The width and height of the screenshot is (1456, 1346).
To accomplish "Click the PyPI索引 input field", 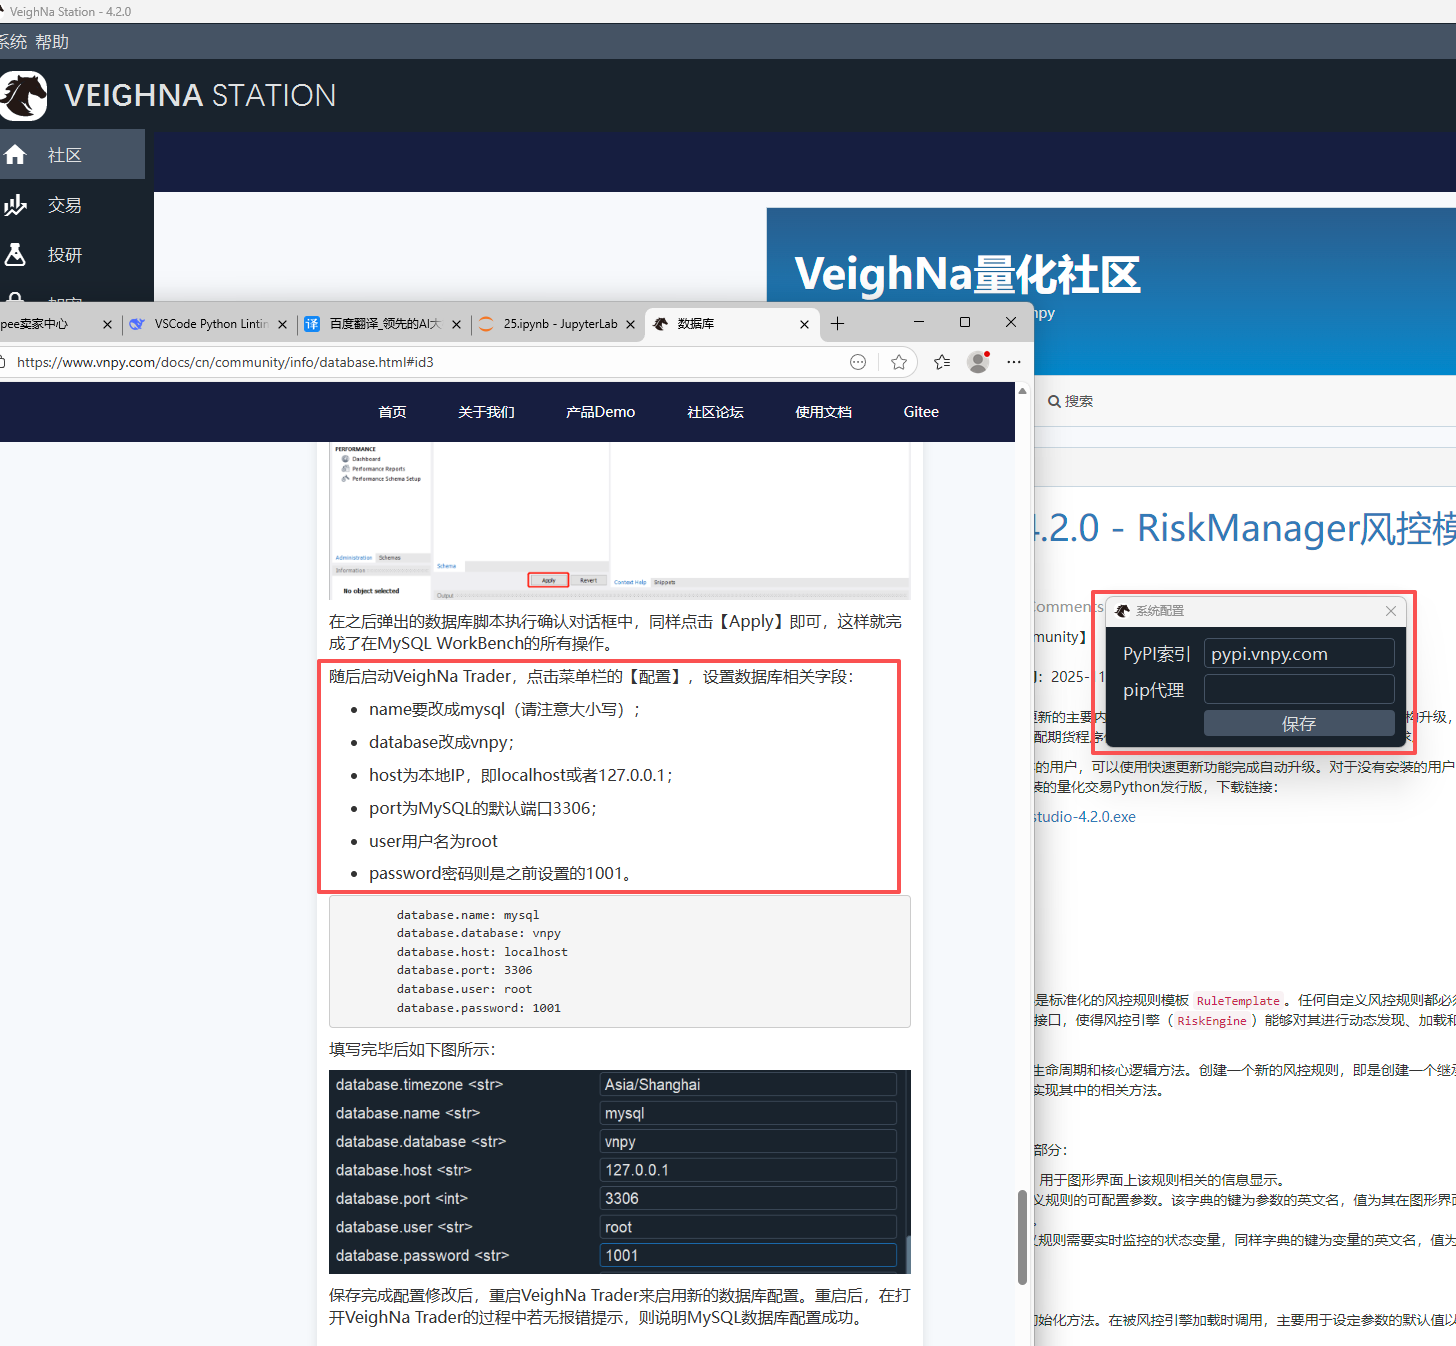I will (1298, 654).
